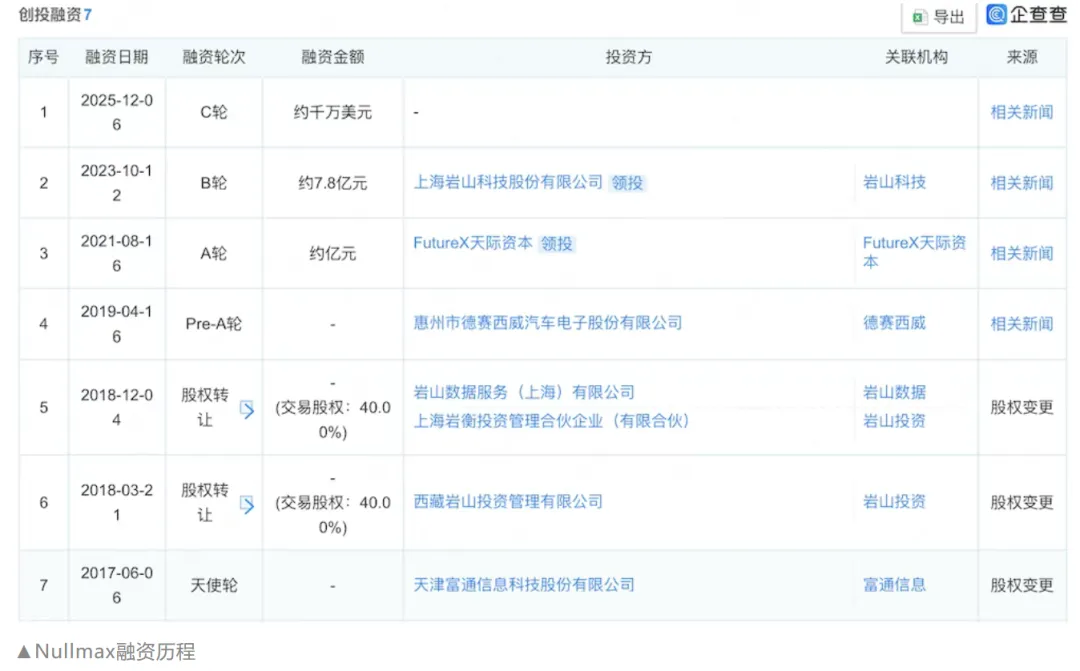Viewport: 1080px width, 671px height.
Task: Click the 领投 tag beside 上海岩山科技
Action: (627, 183)
